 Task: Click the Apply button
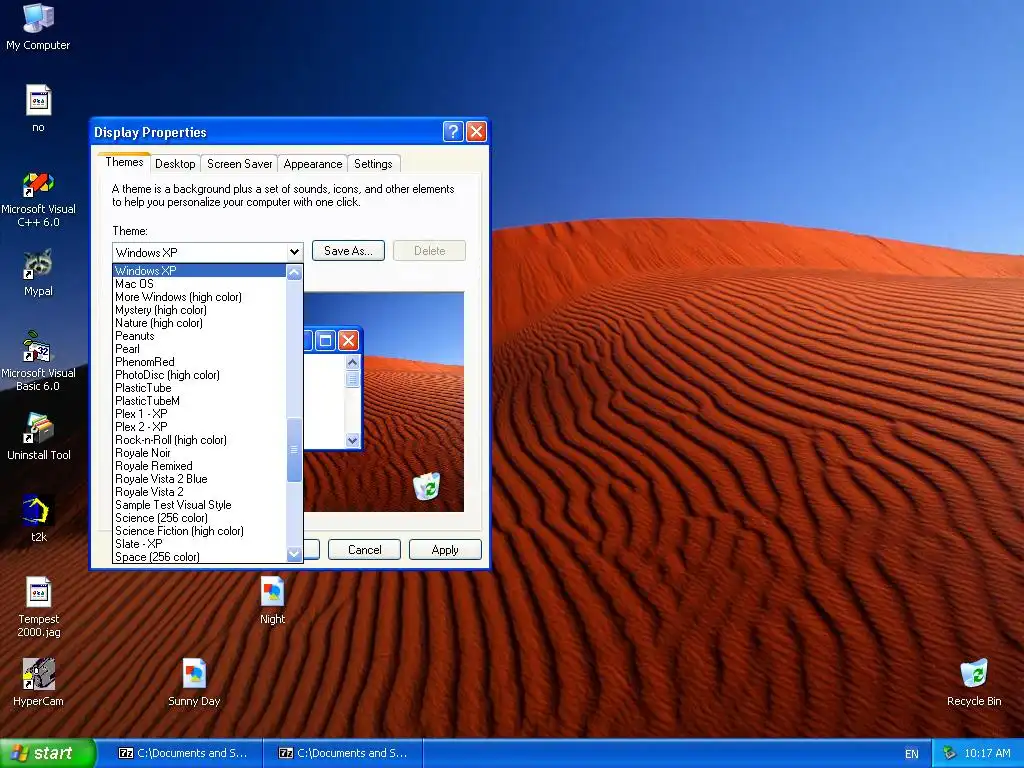(x=445, y=550)
